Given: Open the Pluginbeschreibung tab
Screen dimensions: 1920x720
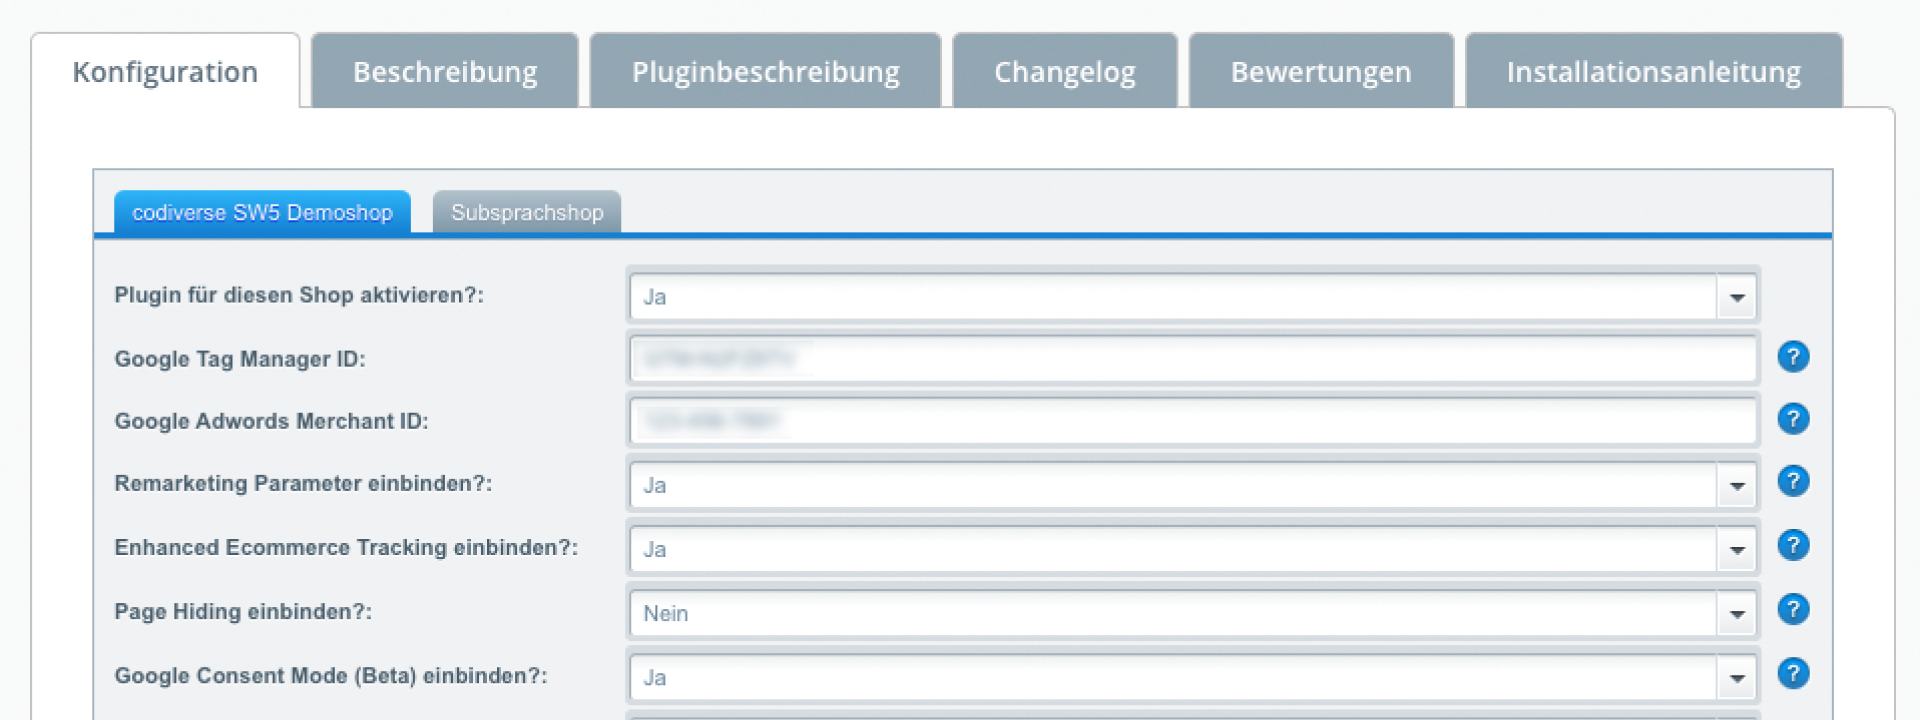Looking at the screenshot, I should tap(765, 71).
